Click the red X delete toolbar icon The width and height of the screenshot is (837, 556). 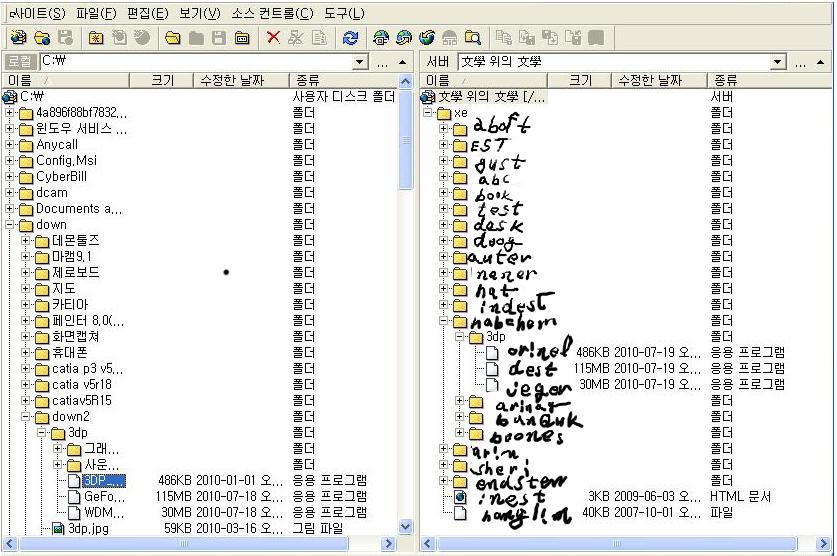pyautogui.click(x=273, y=38)
